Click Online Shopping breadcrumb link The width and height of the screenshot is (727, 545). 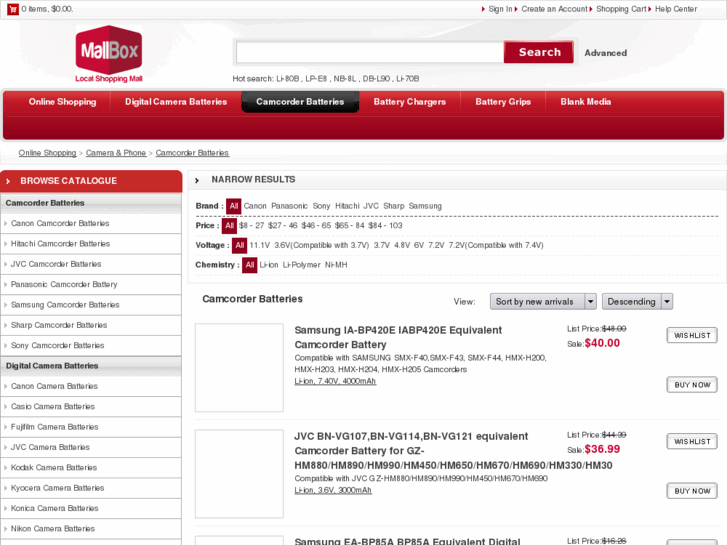point(47,153)
